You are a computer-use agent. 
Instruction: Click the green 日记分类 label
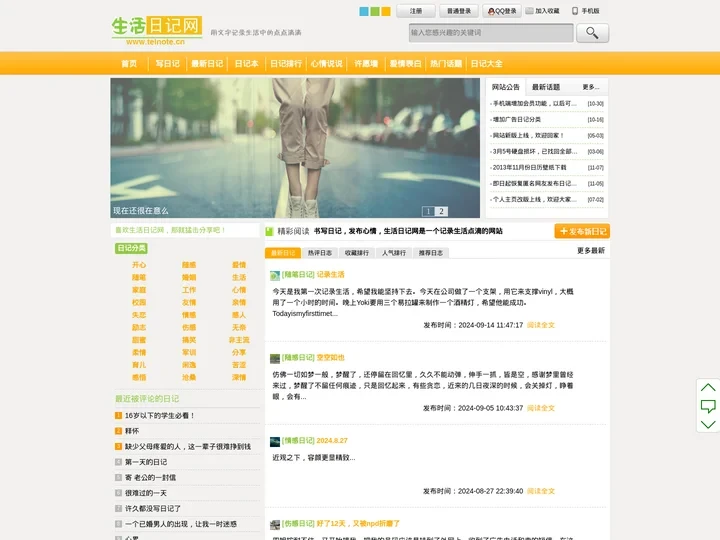coord(131,248)
